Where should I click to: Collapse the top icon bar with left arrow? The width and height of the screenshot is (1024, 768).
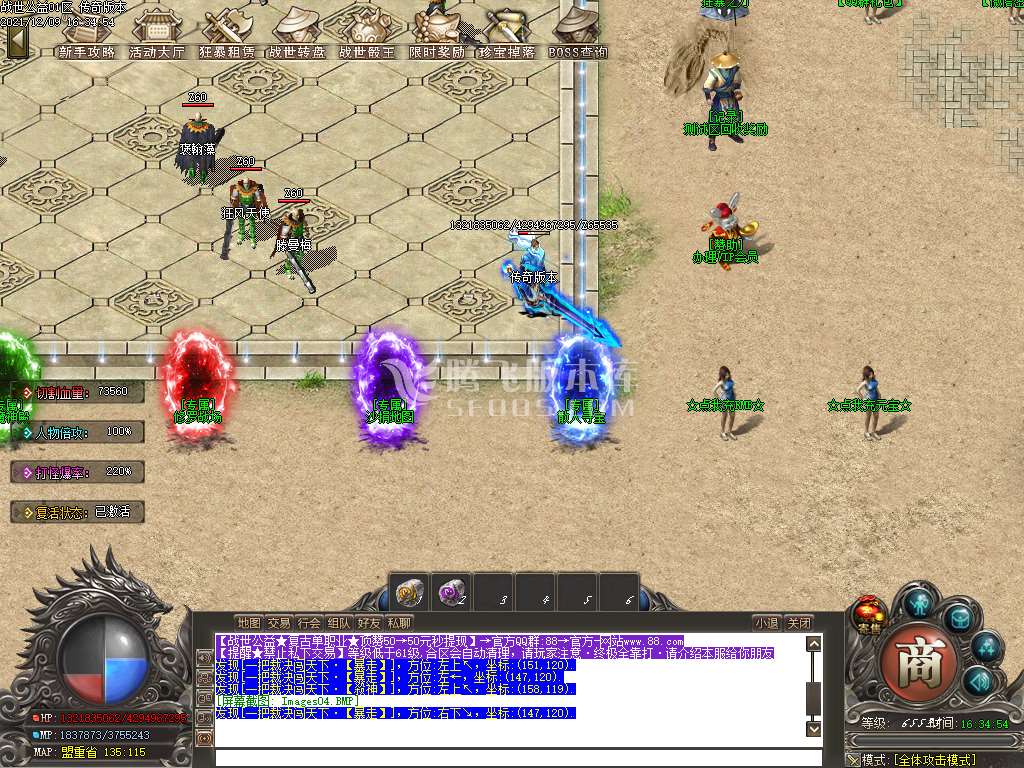click(17, 41)
